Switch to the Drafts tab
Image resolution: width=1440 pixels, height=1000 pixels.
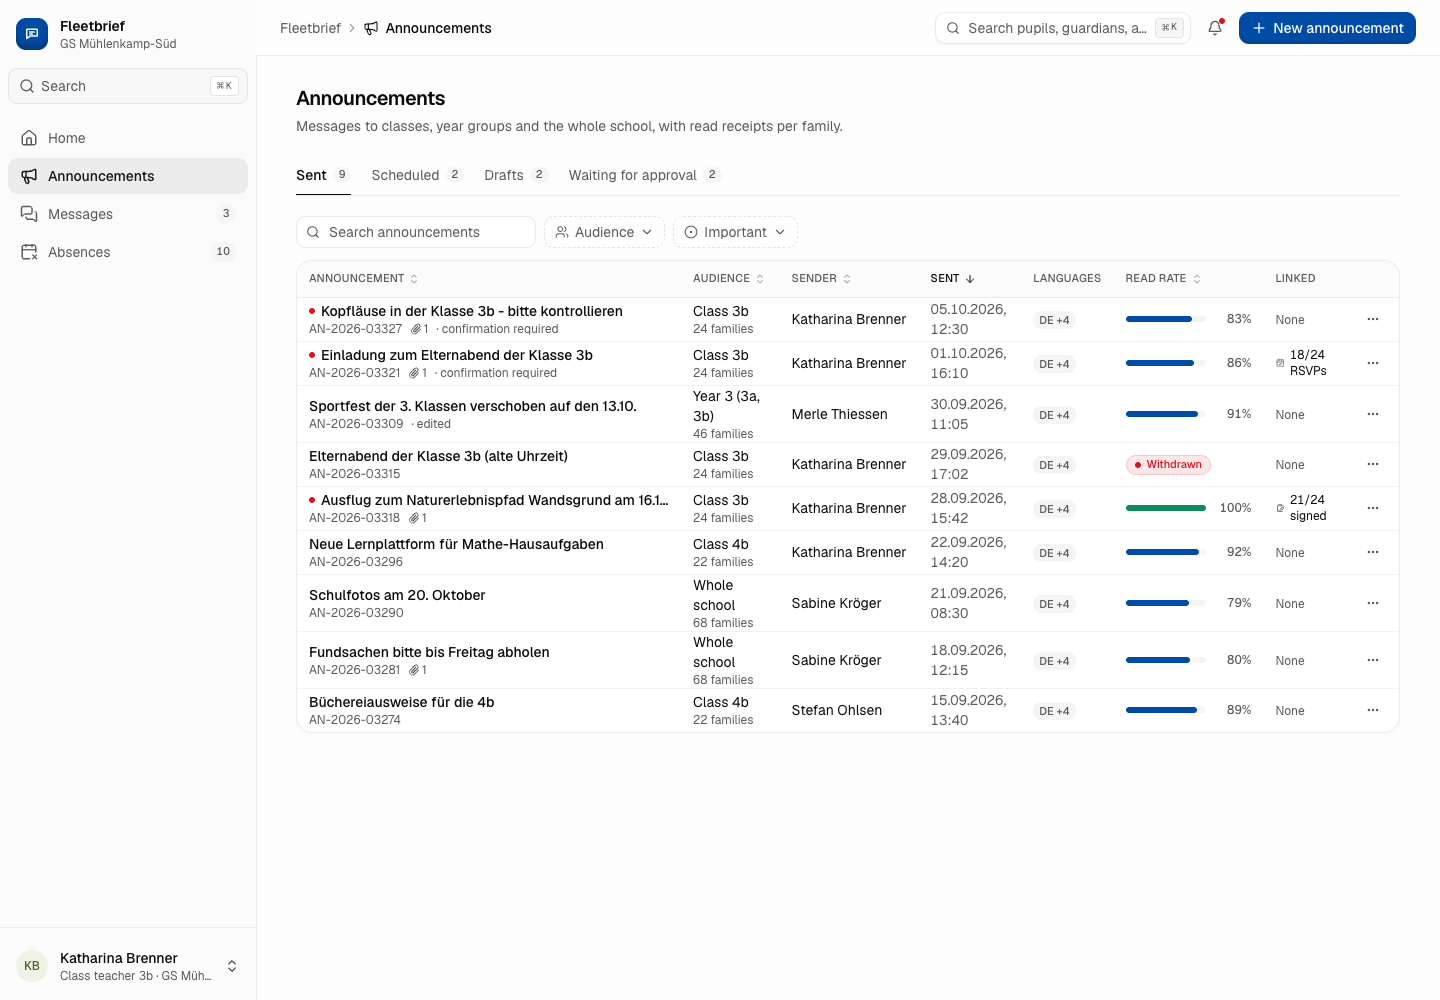516,175
